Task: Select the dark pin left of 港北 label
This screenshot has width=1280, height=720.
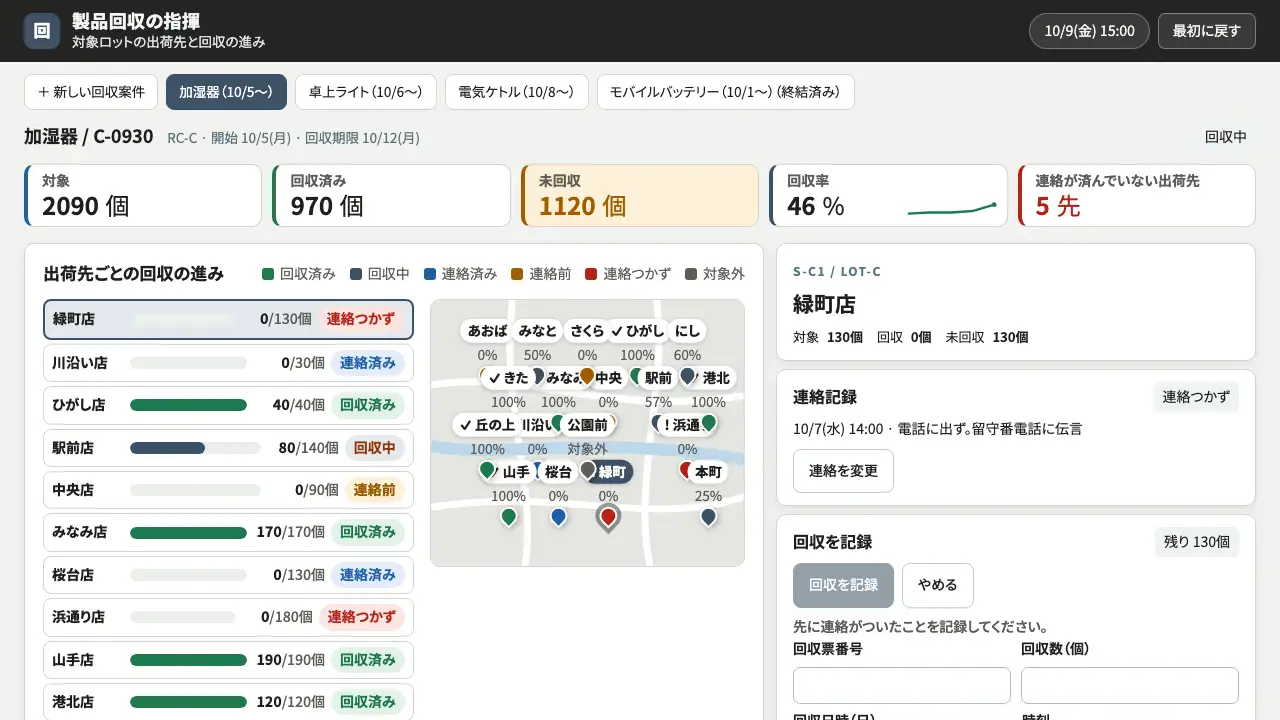Action: click(687, 376)
